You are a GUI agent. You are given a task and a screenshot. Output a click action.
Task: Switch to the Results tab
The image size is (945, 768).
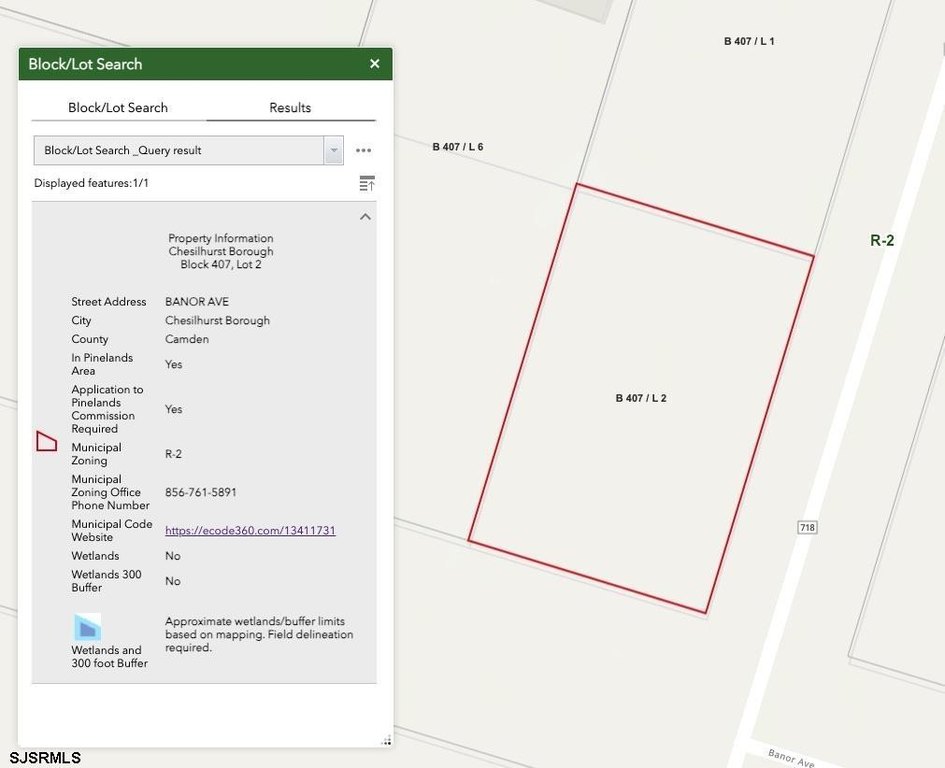290,108
